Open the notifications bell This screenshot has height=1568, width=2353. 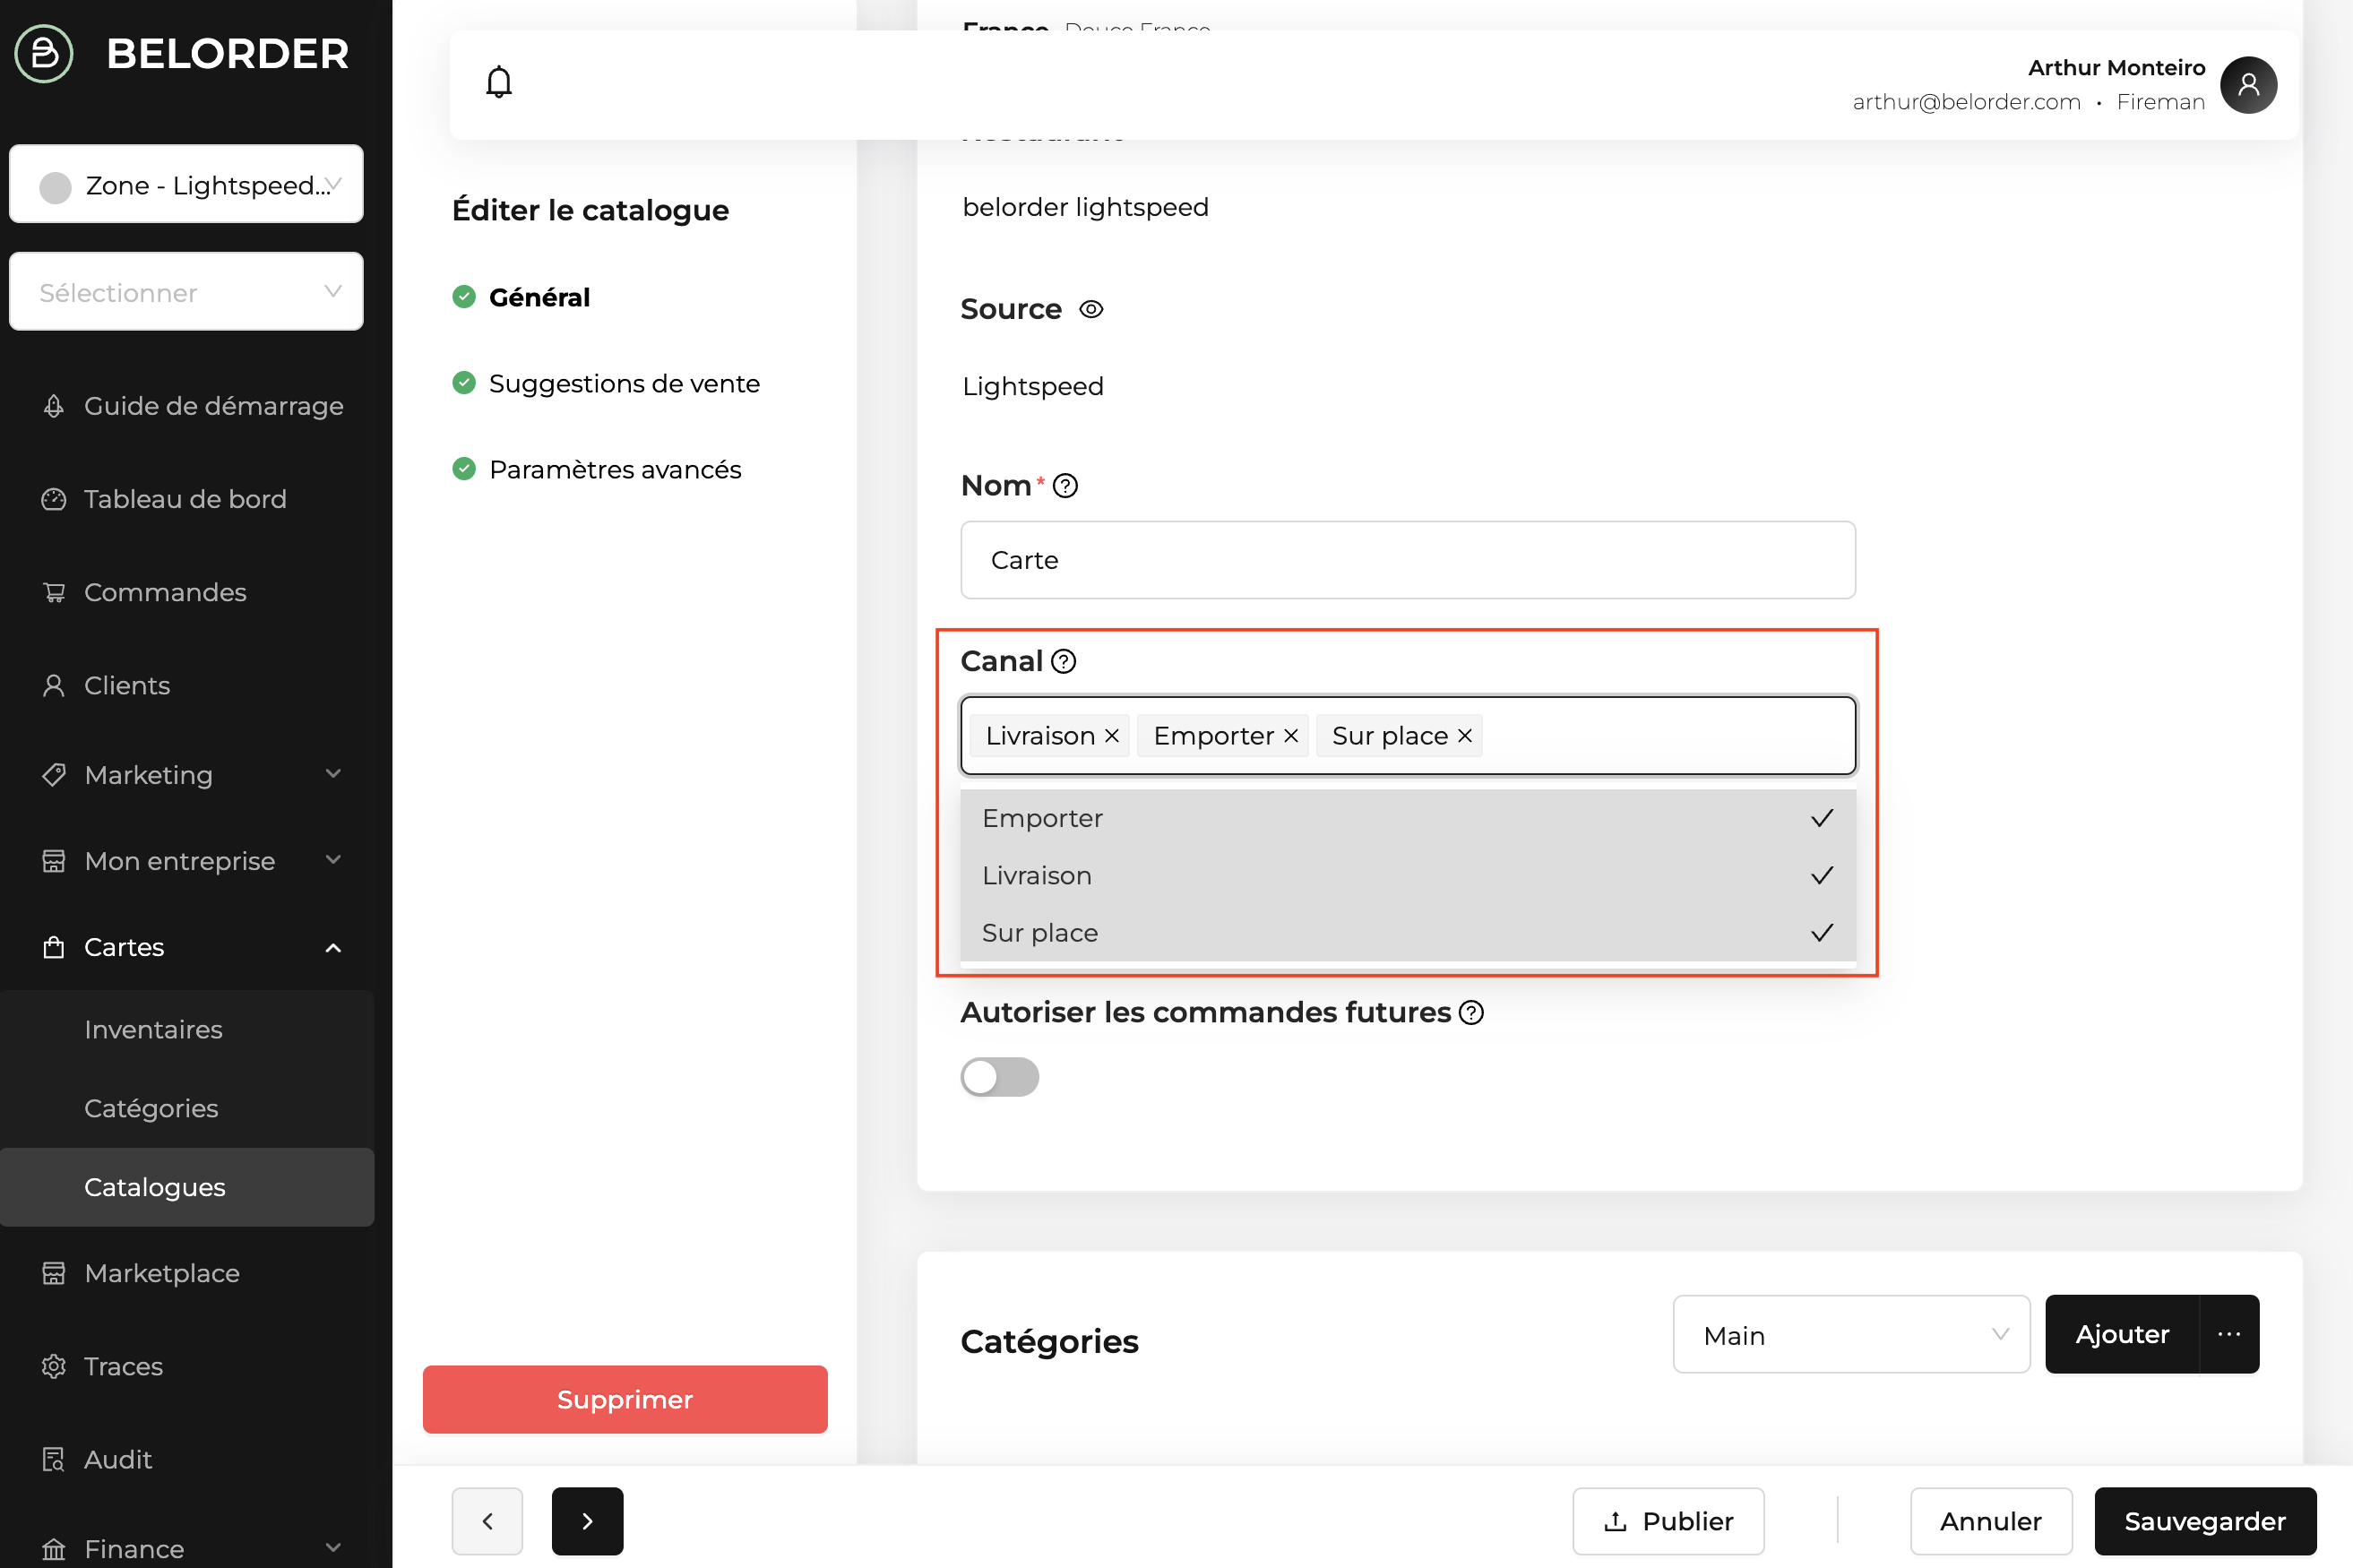pos(499,82)
